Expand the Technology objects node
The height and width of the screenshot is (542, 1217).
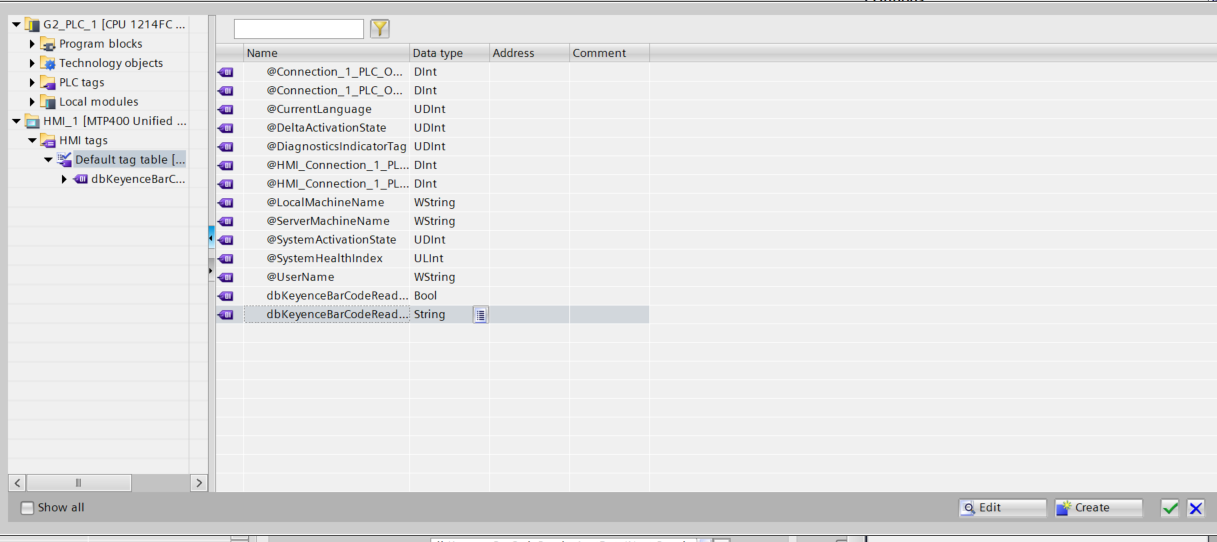(32, 63)
